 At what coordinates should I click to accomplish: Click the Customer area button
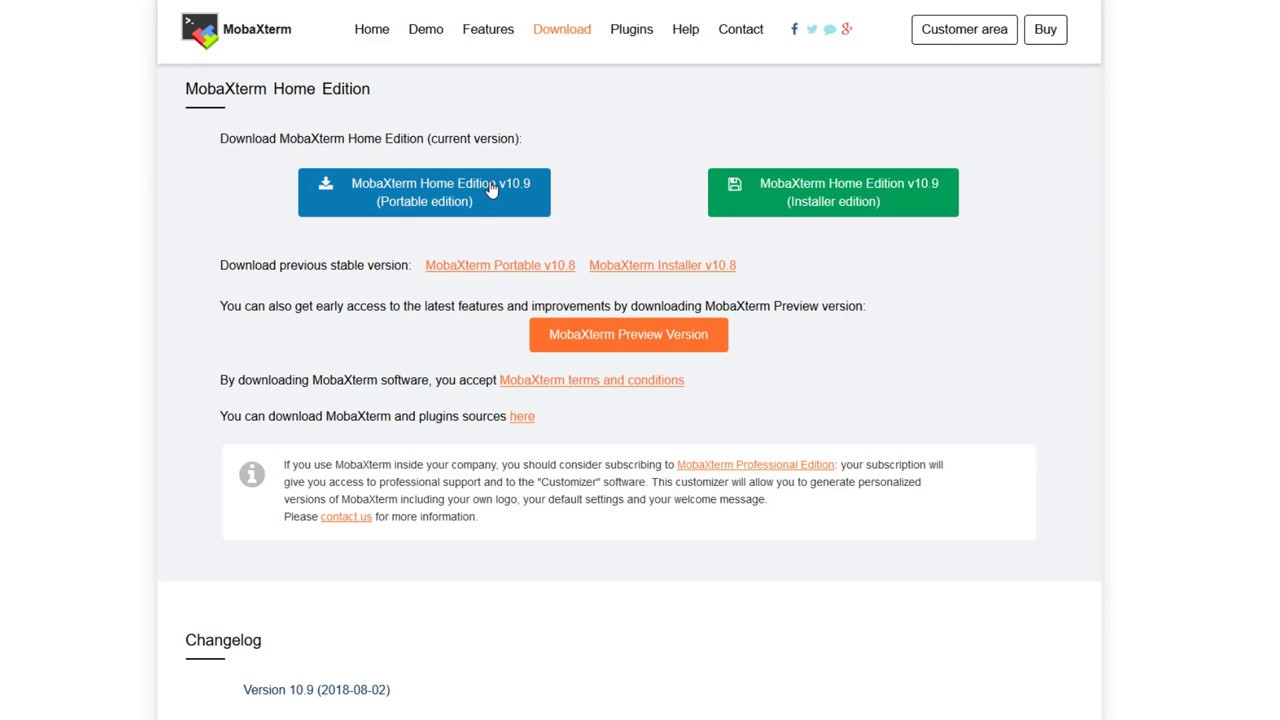click(x=965, y=29)
